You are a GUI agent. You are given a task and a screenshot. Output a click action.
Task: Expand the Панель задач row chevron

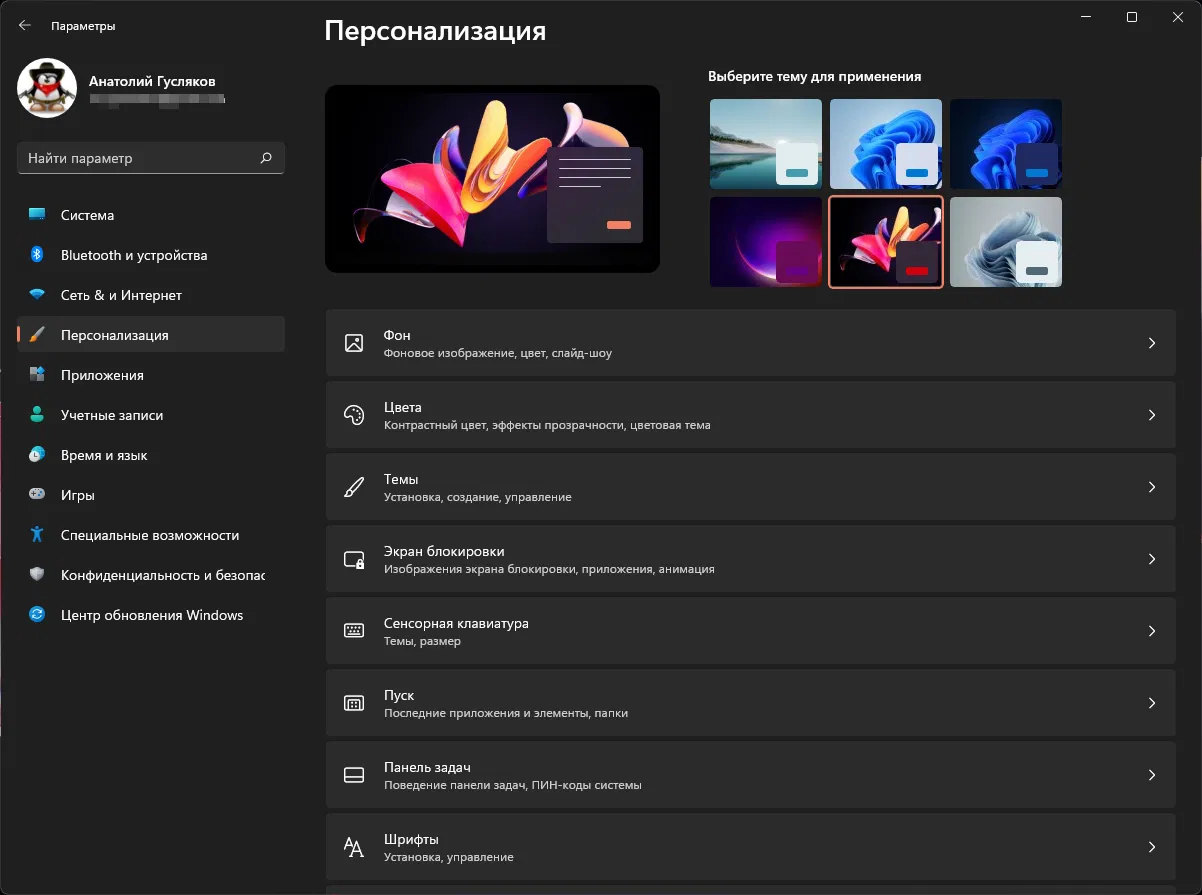[1152, 775]
